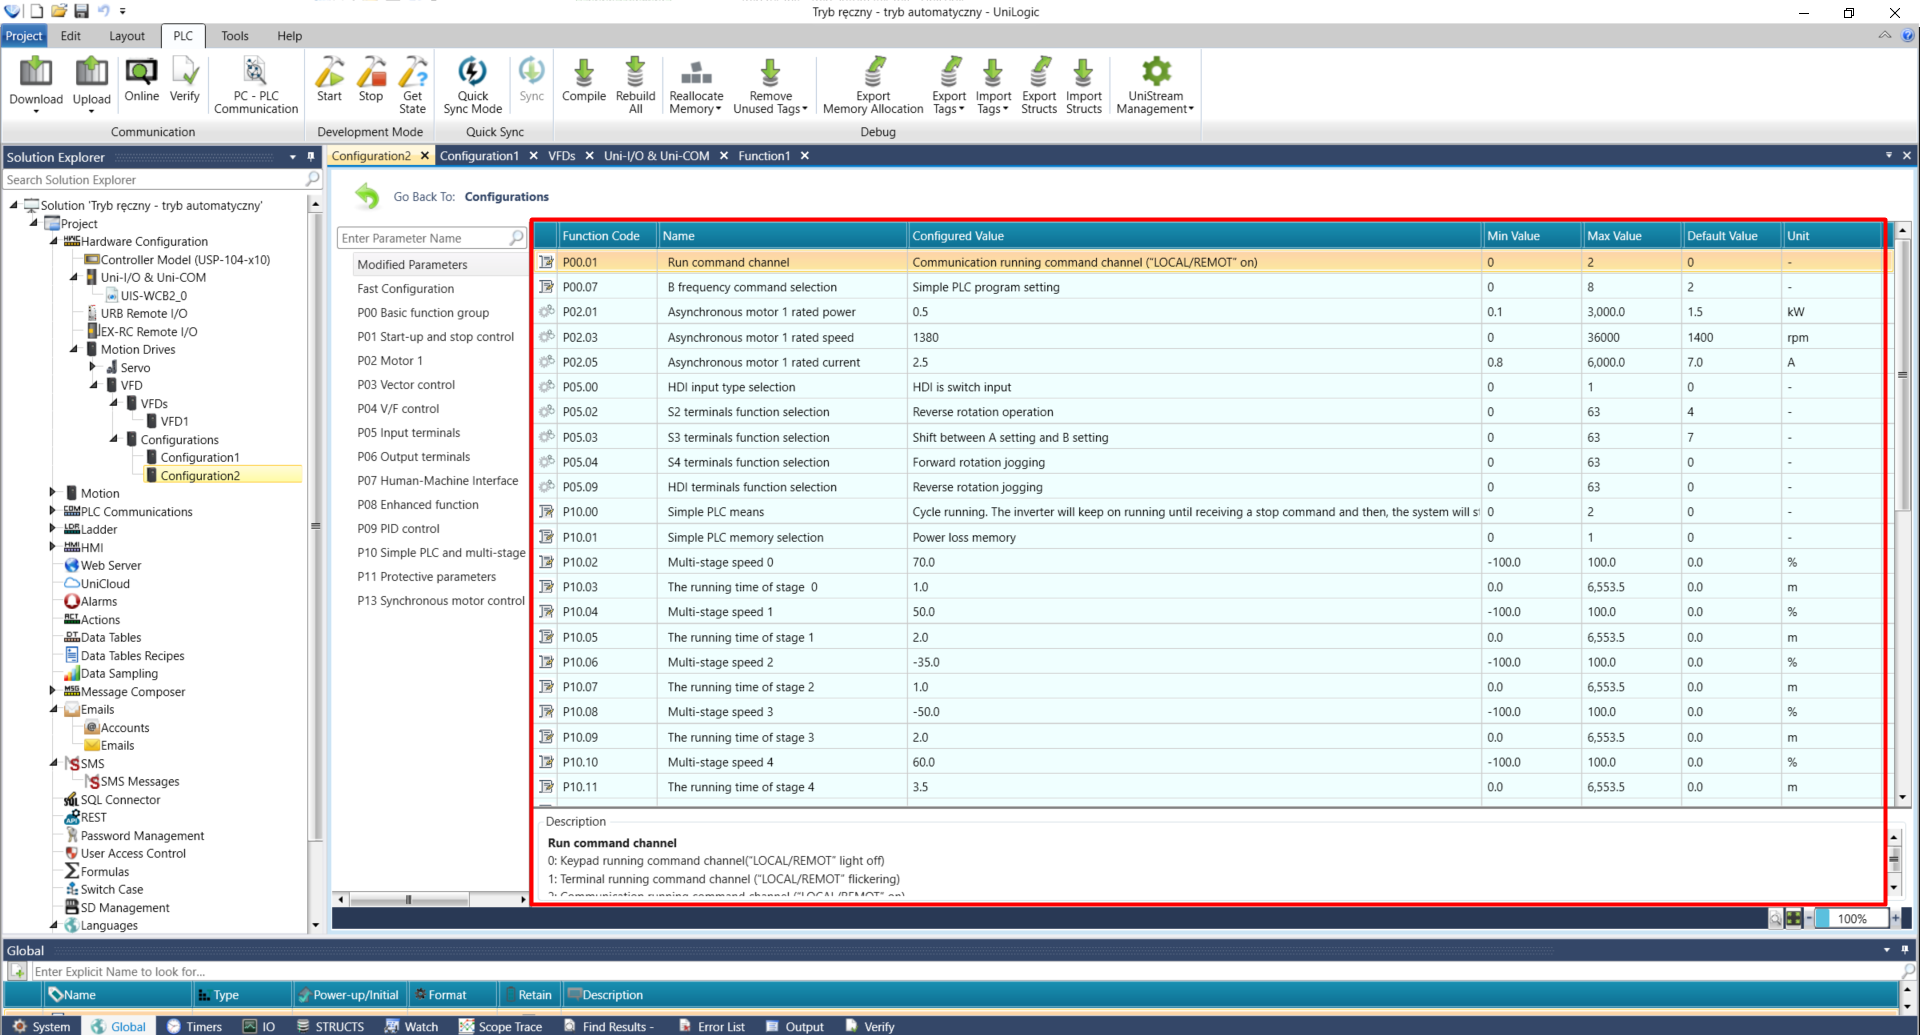
Task: Click the green Go Back arrow
Action: pos(367,196)
